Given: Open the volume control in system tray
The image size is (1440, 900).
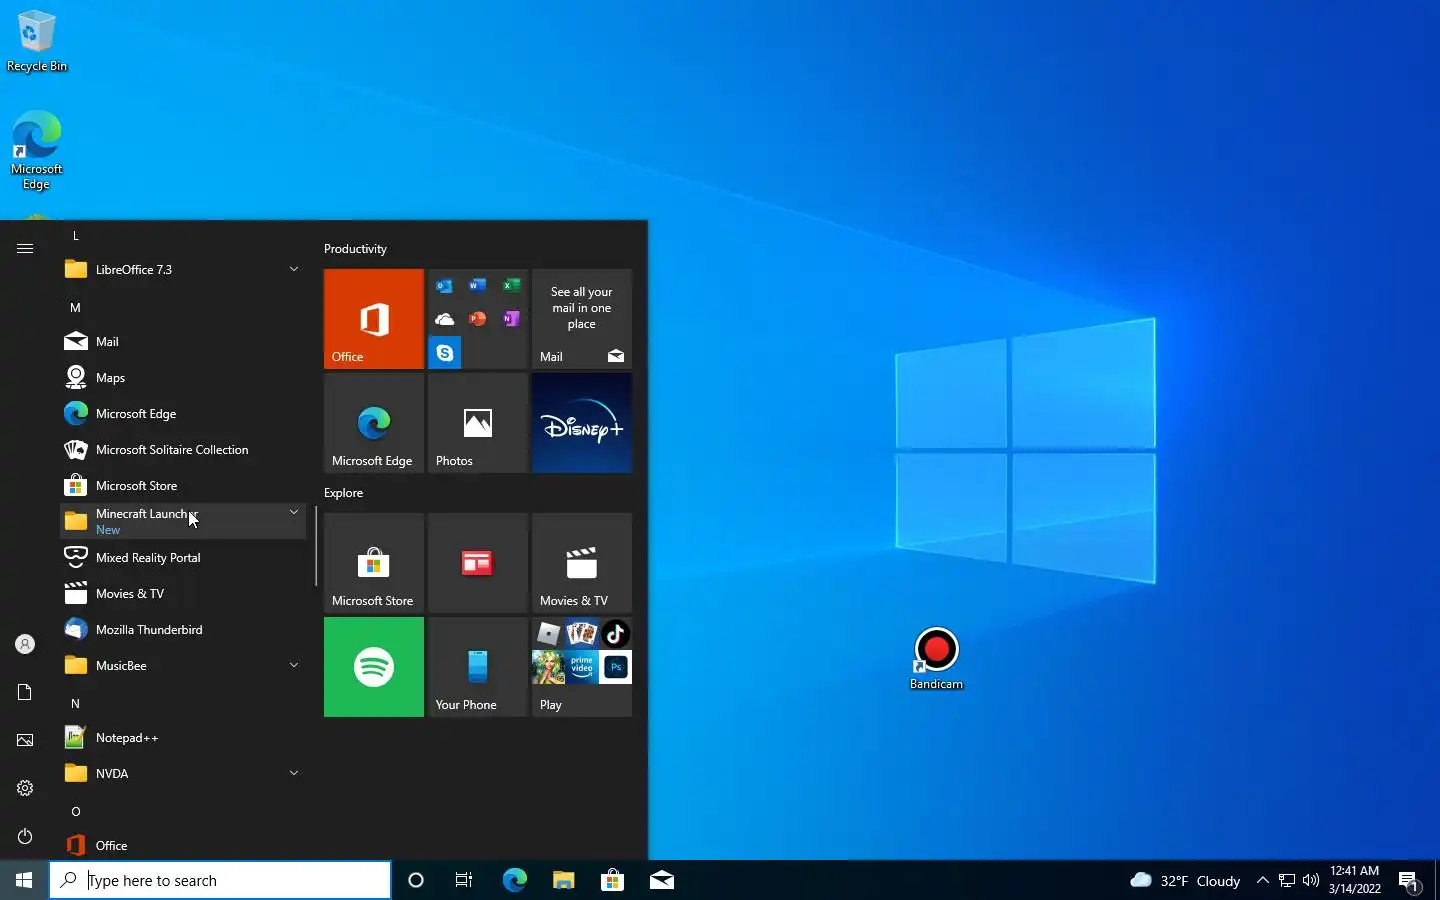Looking at the screenshot, I should [x=1310, y=880].
